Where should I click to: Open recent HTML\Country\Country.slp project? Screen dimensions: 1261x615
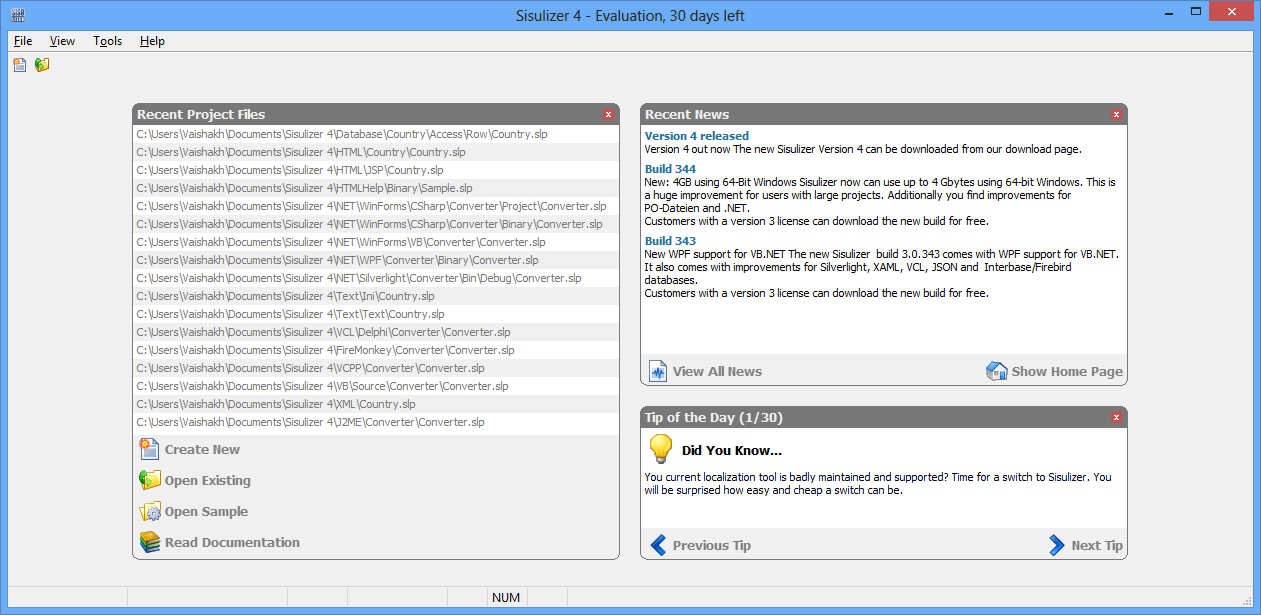pyautogui.click(x=376, y=152)
